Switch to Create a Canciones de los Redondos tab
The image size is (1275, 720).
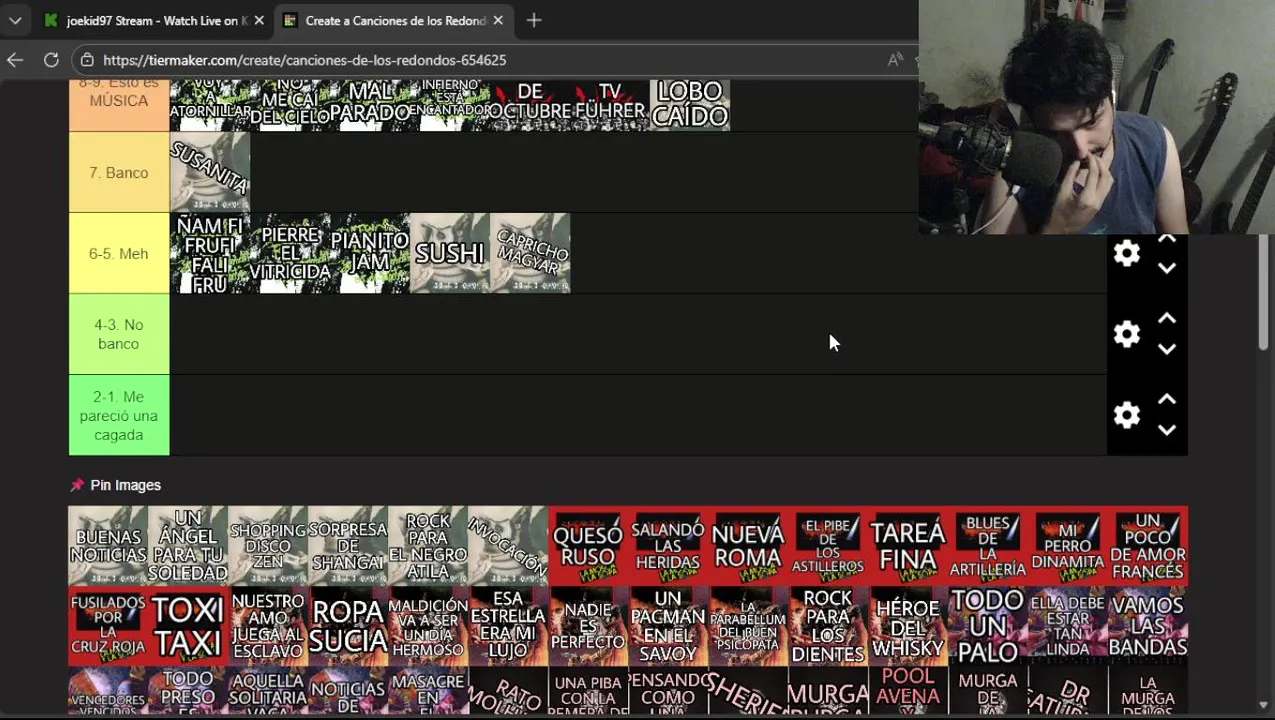click(x=393, y=20)
